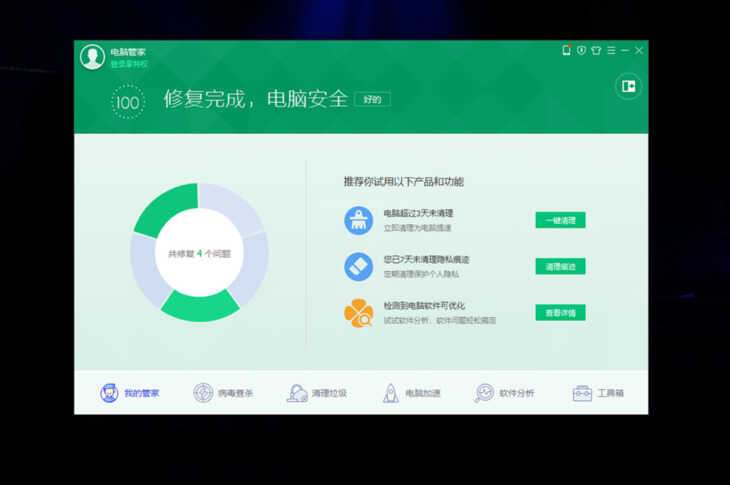Close the 电脑管家 window

pyautogui.click(x=639, y=50)
